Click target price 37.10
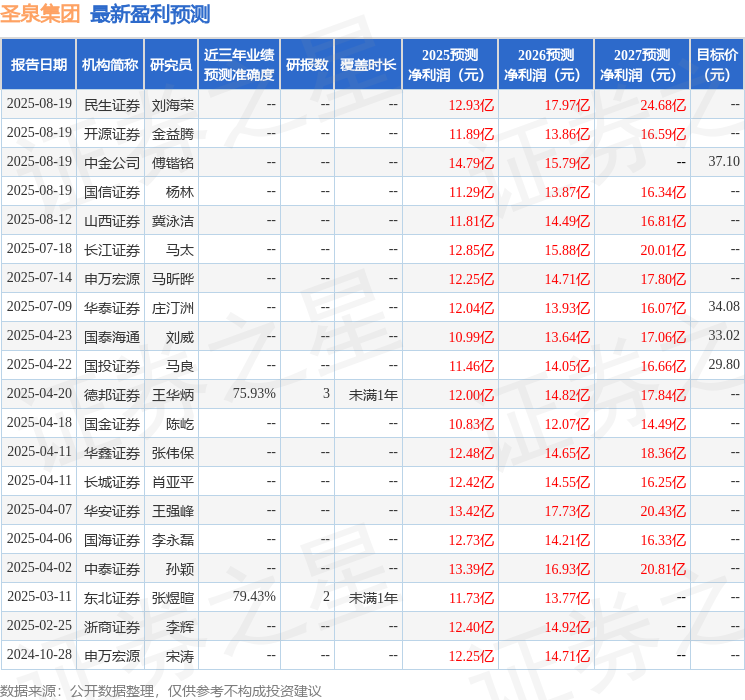The height and width of the screenshot is (700, 745). click(x=724, y=162)
